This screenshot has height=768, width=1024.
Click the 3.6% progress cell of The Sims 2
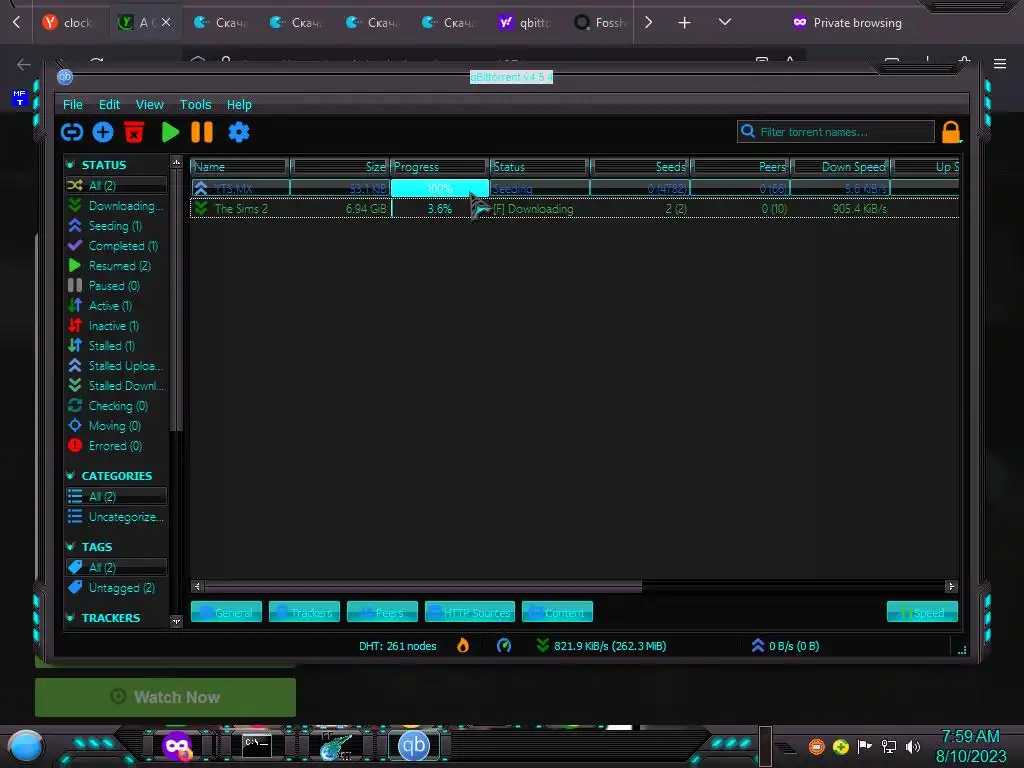(x=440, y=209)
